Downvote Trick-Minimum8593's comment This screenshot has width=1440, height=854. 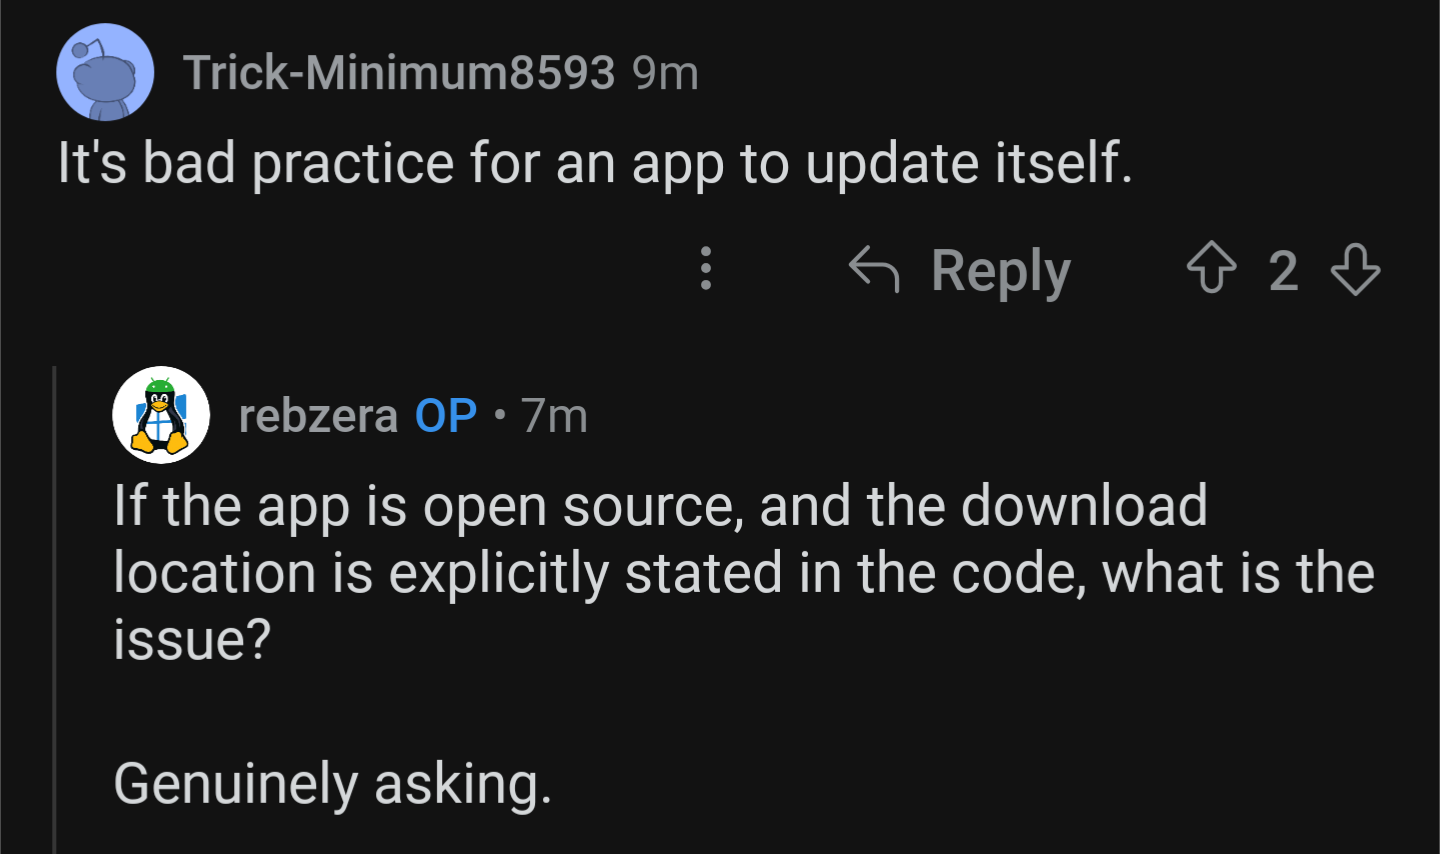[x=1356, y=269]
